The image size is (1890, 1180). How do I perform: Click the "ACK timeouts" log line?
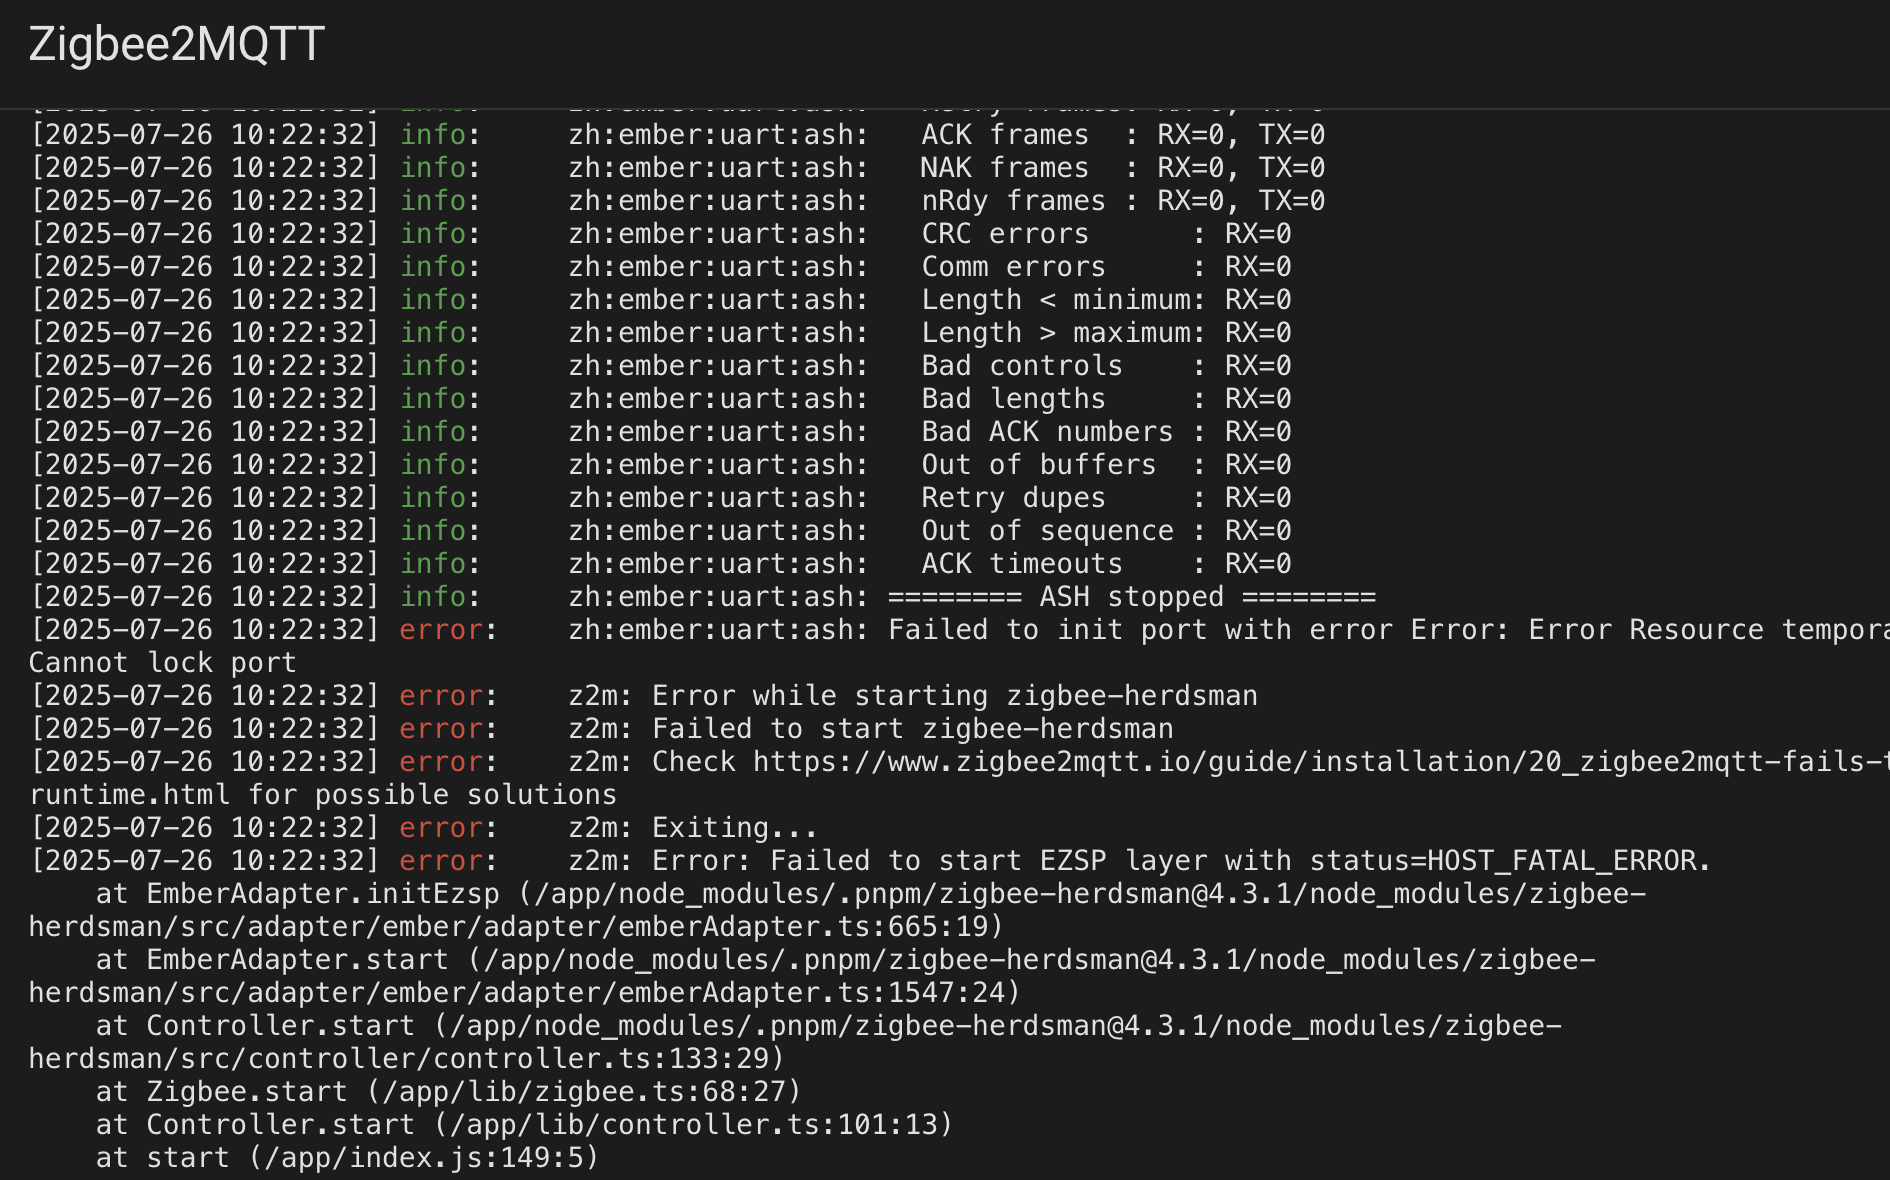pyautogui.click(x=1021, y=564)
